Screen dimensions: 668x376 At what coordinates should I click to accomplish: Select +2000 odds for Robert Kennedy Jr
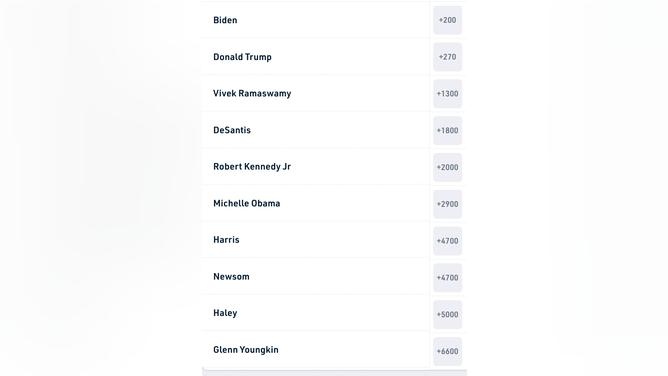pyautogui.click(x=447, y=167)
